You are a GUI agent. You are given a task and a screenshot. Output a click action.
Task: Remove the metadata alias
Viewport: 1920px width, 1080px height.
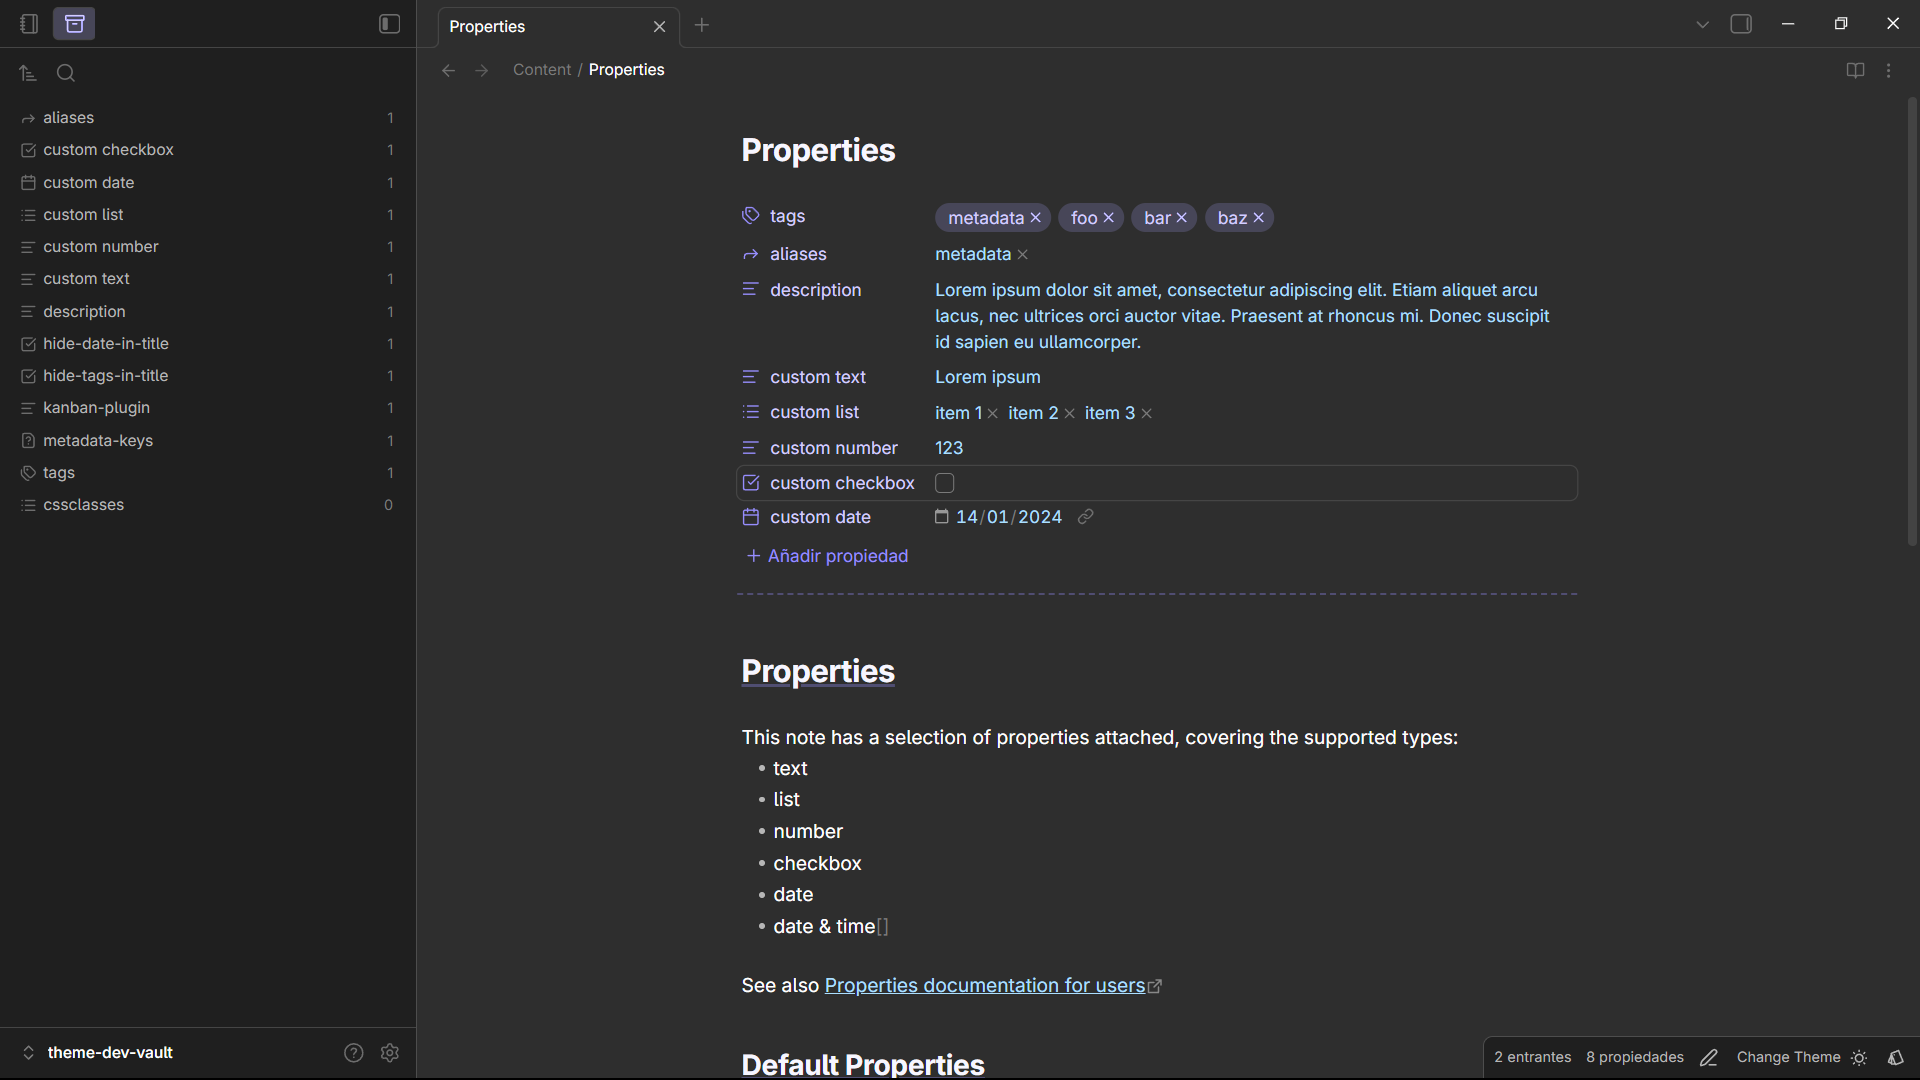click(x=1023, y=255)
